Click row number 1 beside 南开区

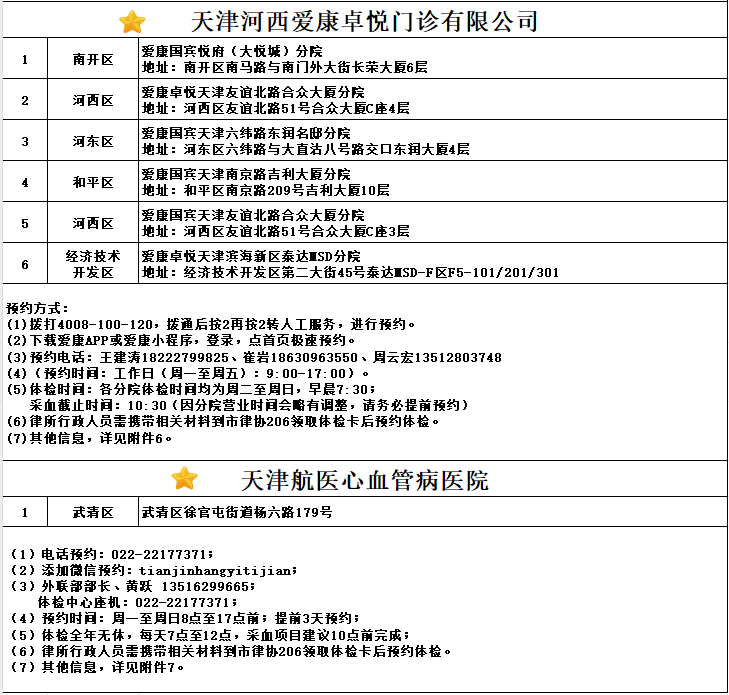click(25, 59)
